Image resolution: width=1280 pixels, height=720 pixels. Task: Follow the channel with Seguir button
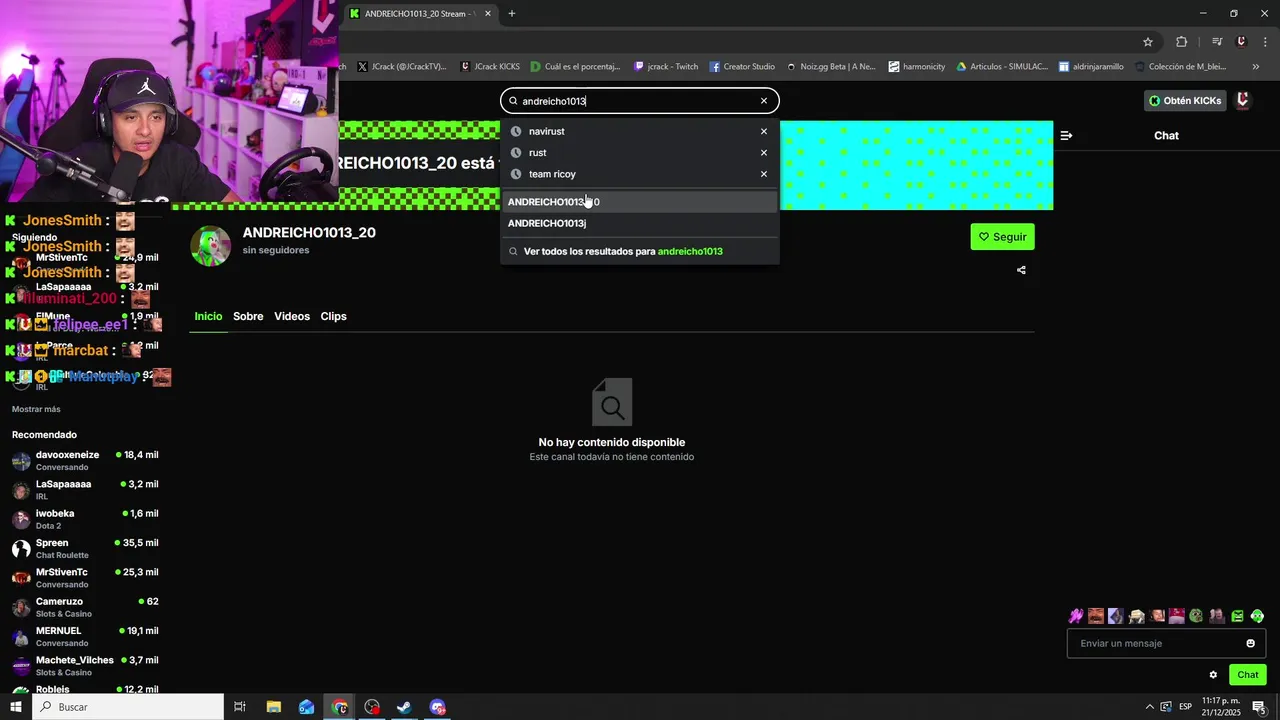(1002, 237)
